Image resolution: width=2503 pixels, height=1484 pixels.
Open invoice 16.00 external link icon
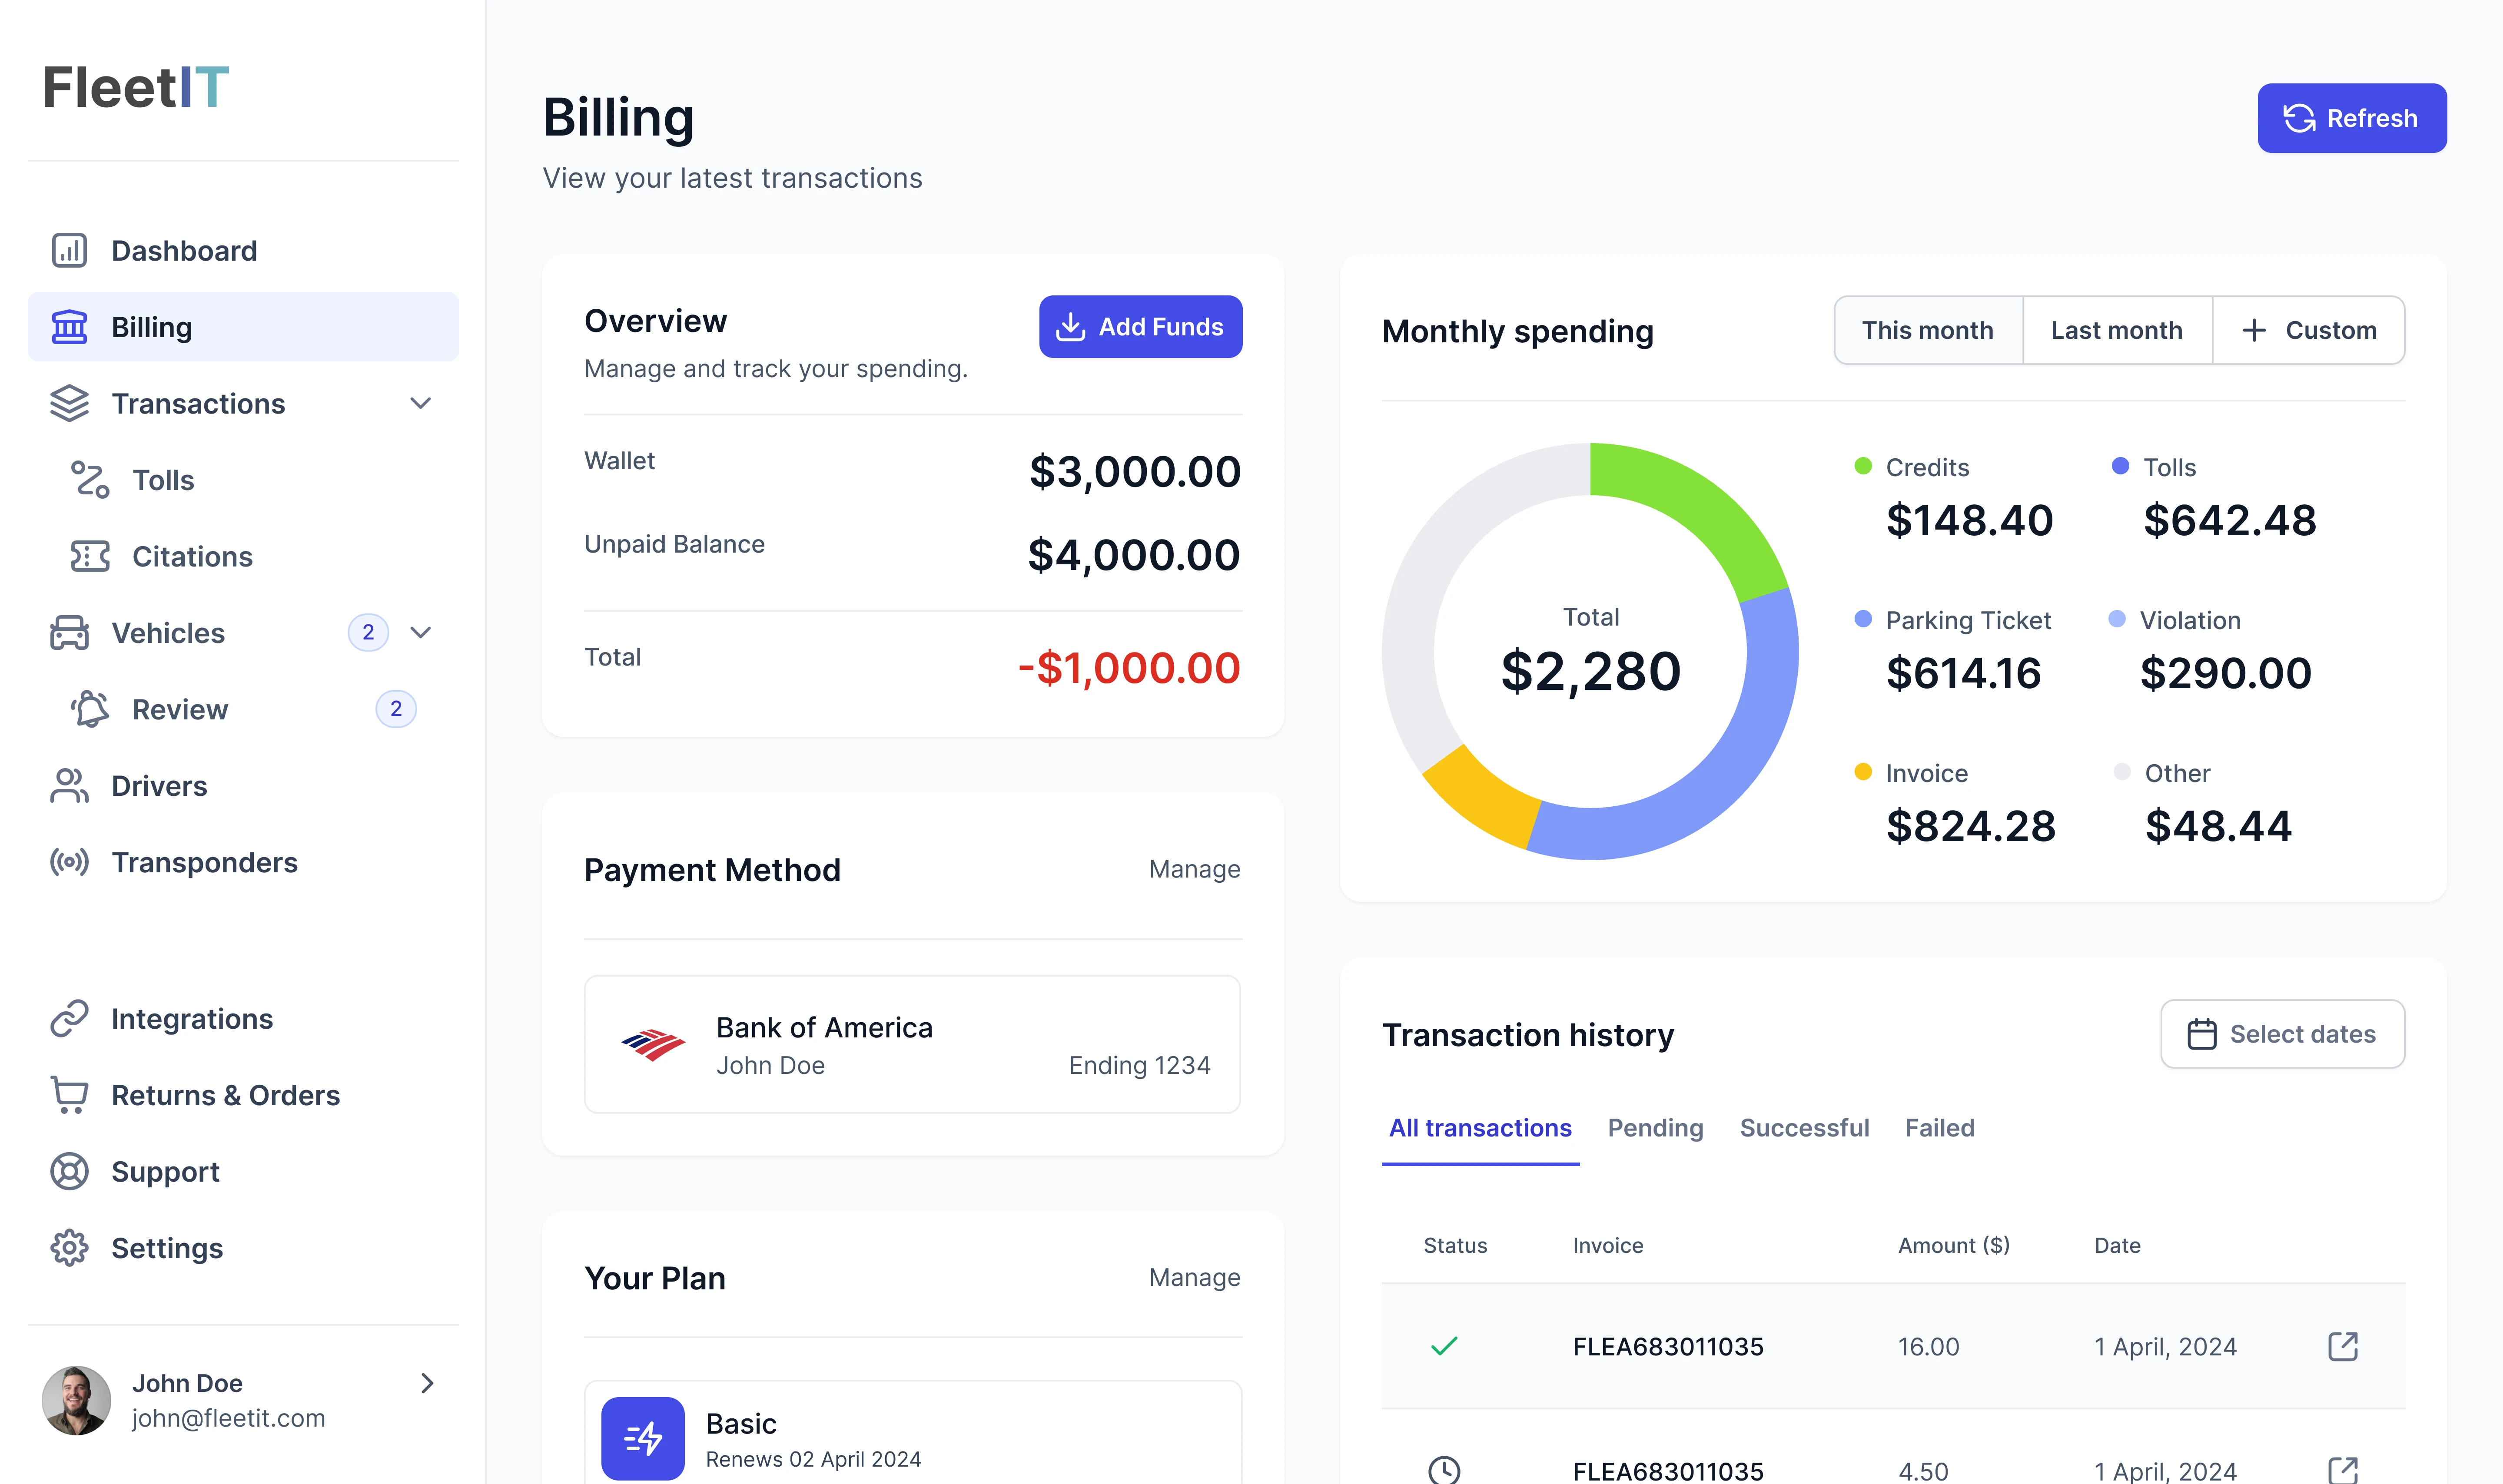click(x=2343, y=1346)
